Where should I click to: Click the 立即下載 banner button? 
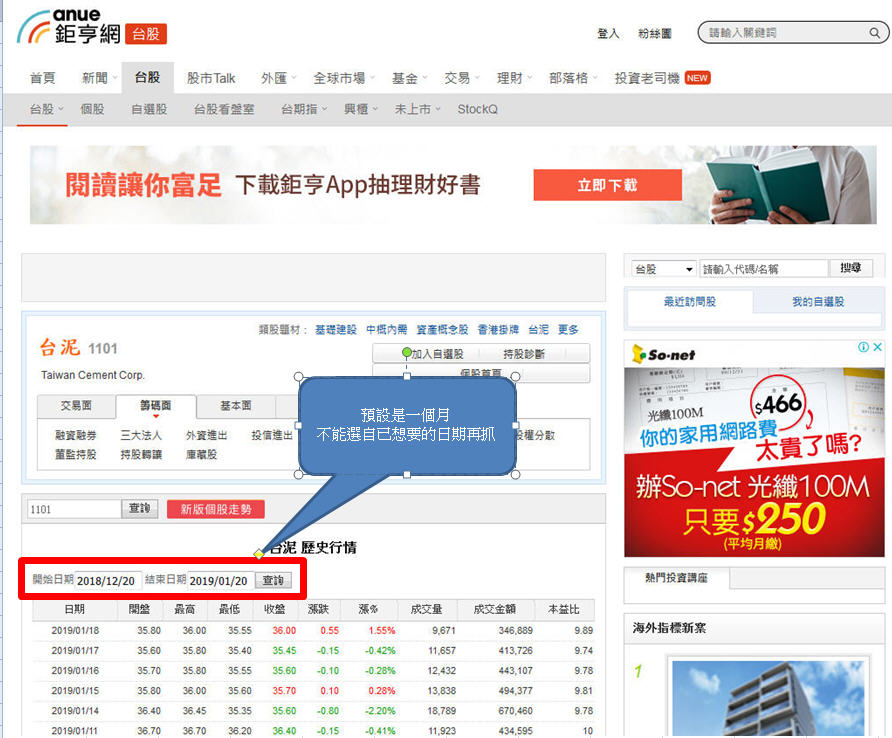pyautogui.click(x=608, y=185)
